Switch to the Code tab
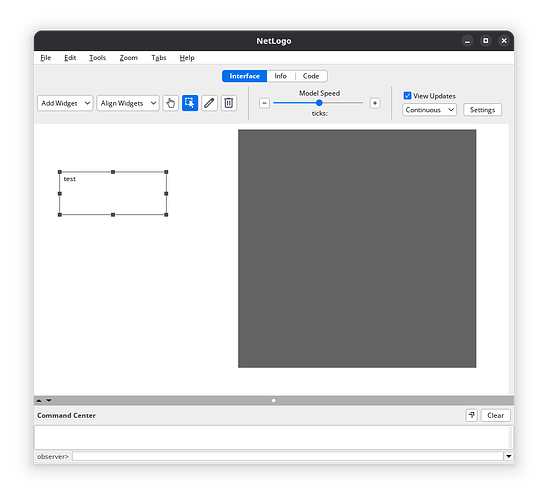 tap(311, 76)
